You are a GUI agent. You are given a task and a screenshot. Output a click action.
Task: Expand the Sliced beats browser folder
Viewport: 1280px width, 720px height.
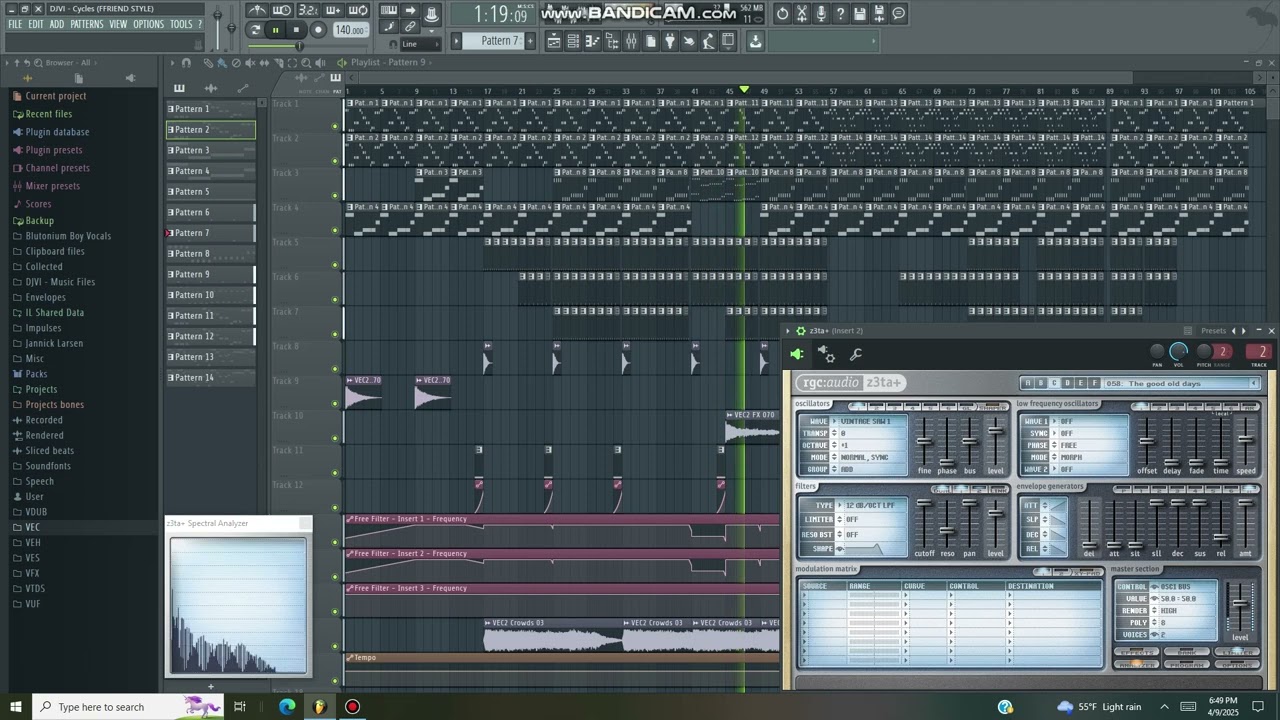click(x=50, y=451)
